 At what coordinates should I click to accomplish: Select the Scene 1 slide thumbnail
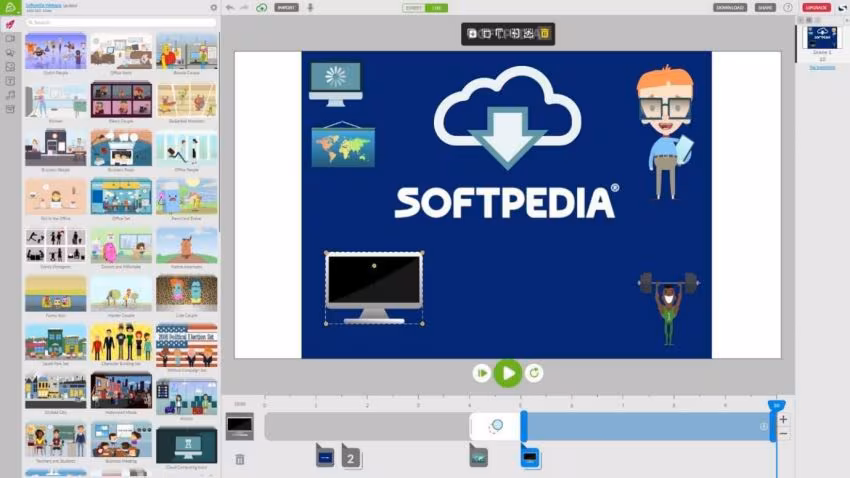pyautogui.click(x=822, y=38)
